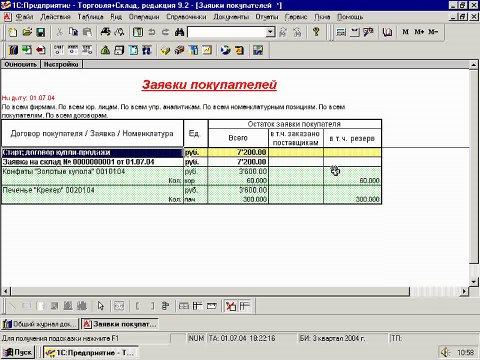The height and width of the screenshot is (360, 480).
Task: Print the report with printer icon
Action: click(105, 32)
